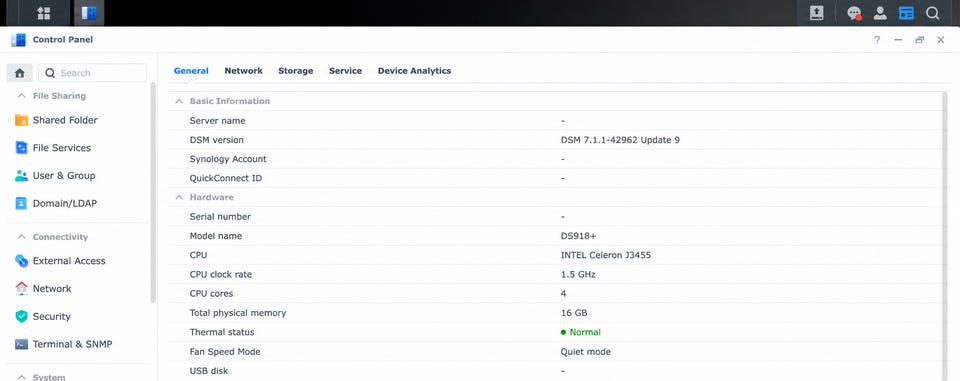
Task: Collapse the System section in the sidebar
Action: (21, 377)
